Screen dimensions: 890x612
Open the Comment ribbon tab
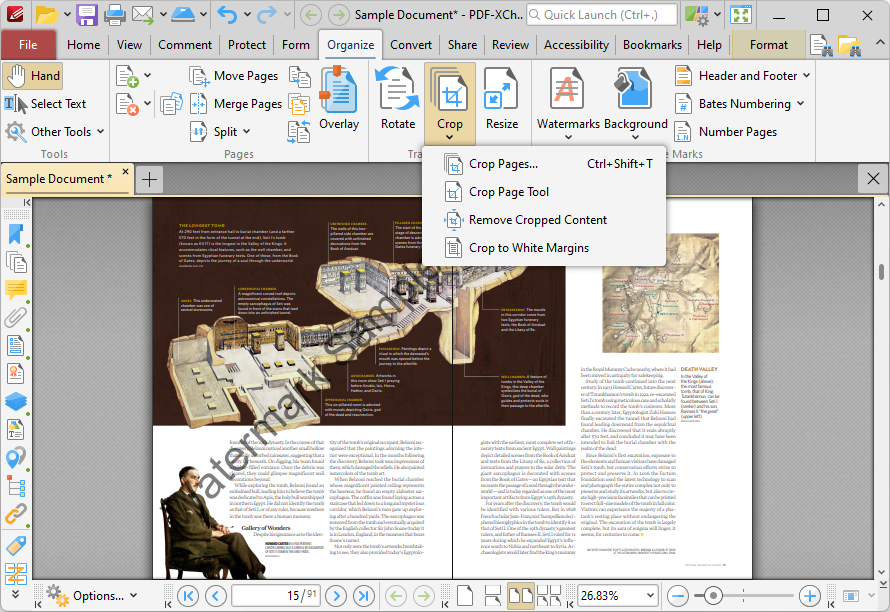click(x=185, y=45)
